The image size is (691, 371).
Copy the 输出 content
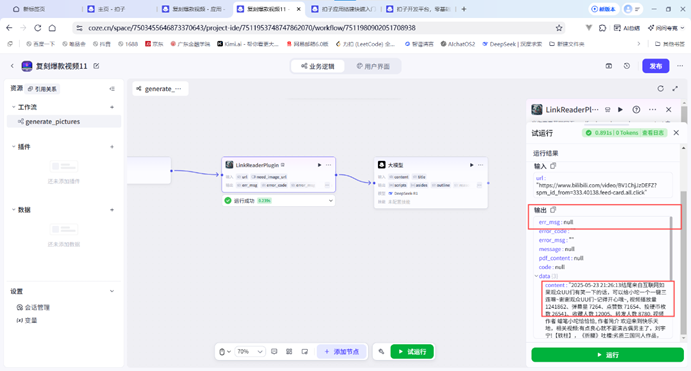(x=553, y=210)
